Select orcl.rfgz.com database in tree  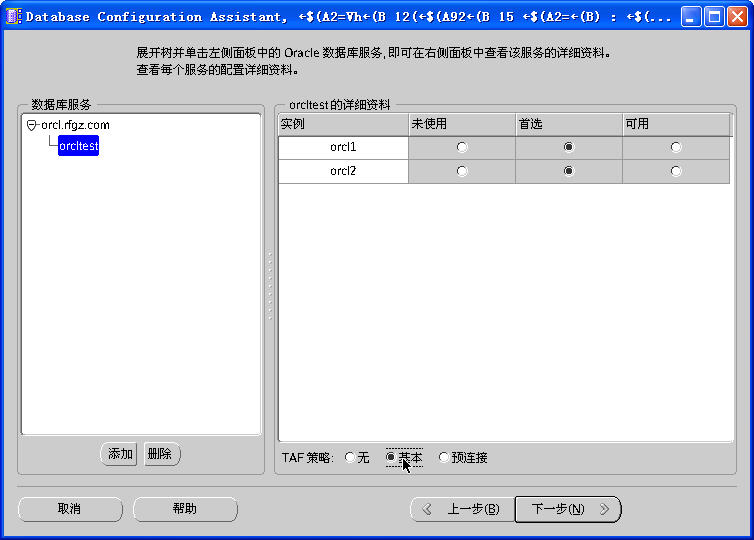coord(75,125)
